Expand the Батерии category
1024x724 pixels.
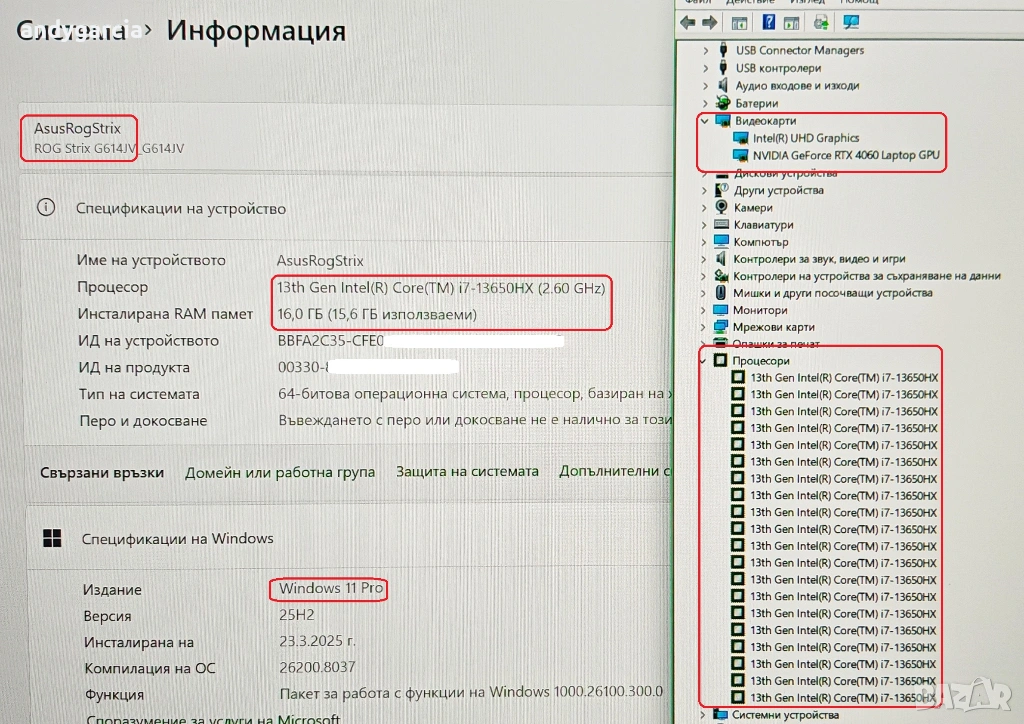(x=706, y=103)
